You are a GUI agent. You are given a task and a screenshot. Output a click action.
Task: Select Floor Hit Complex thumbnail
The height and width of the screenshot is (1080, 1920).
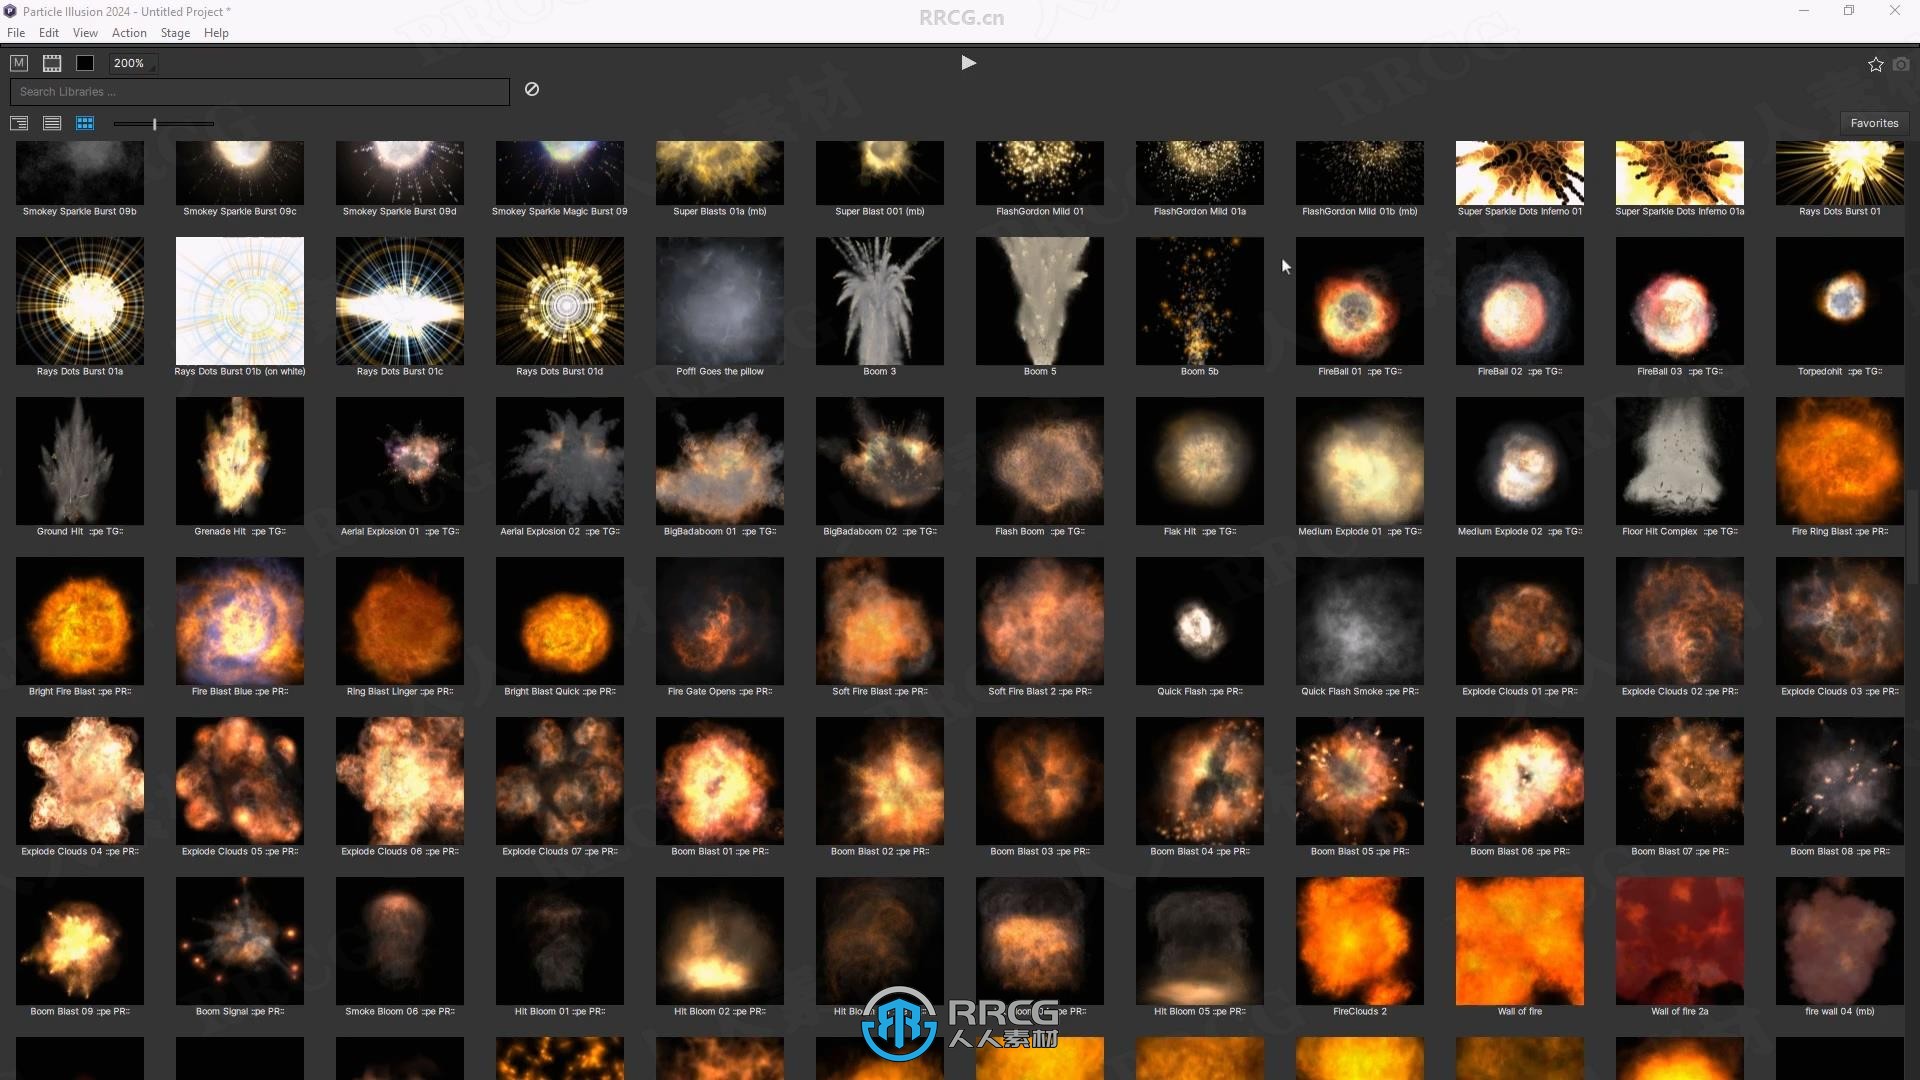point(1680,461)
